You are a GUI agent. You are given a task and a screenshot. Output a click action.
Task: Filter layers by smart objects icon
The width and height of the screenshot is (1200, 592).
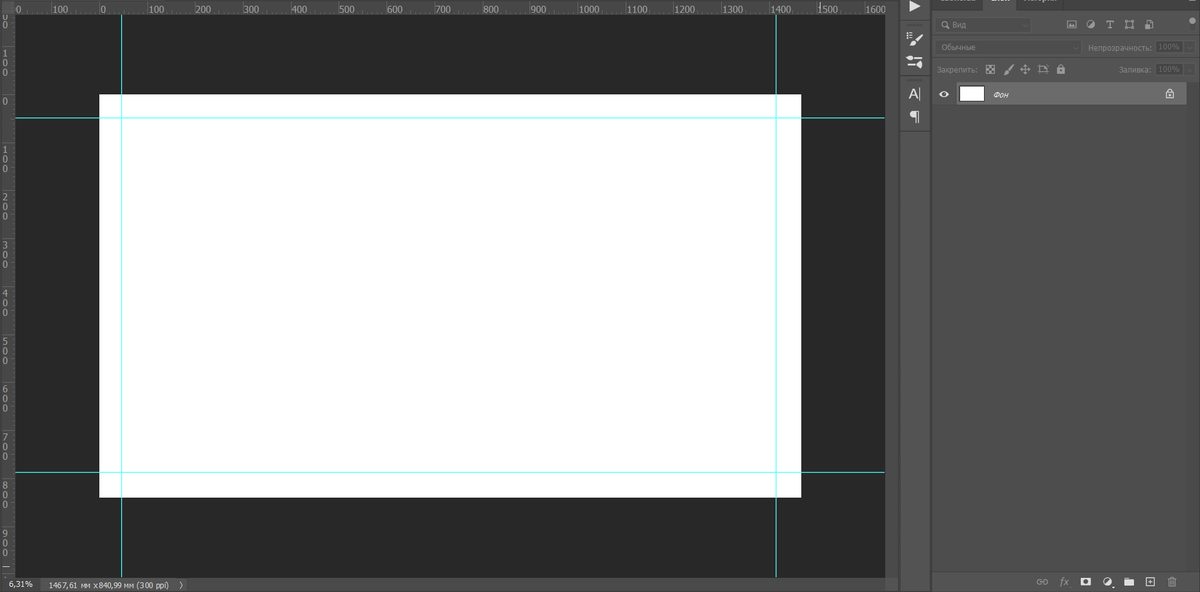[1148, 24]
